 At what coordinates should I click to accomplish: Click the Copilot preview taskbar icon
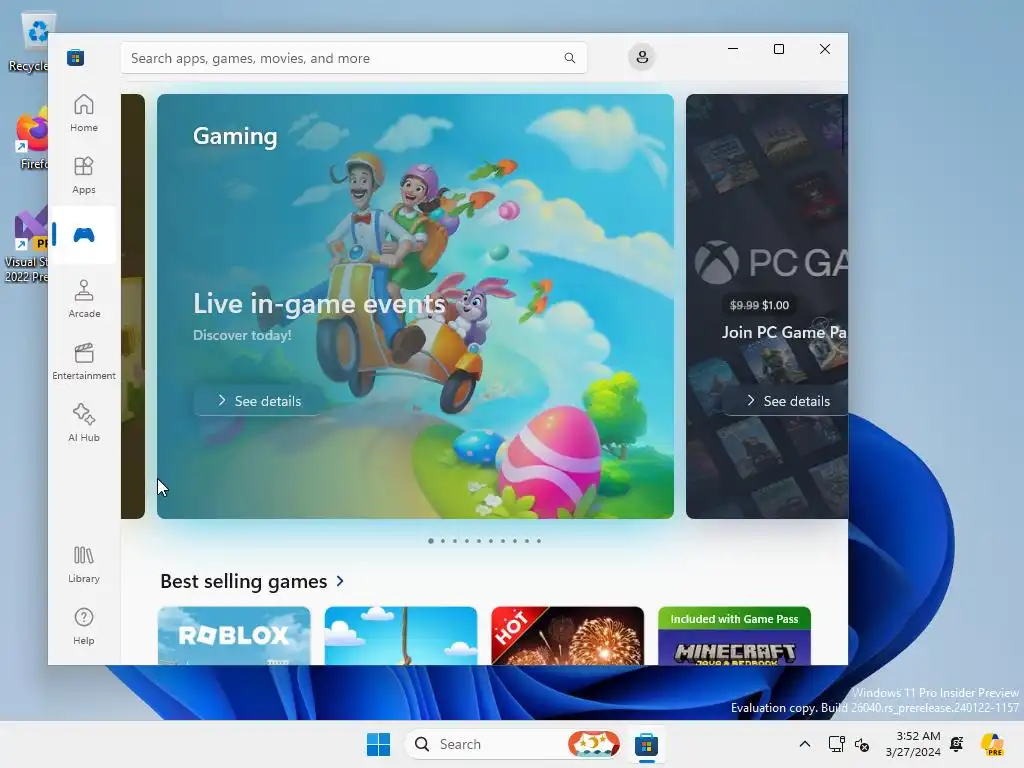pyautogui.click(x=993, y=744)
